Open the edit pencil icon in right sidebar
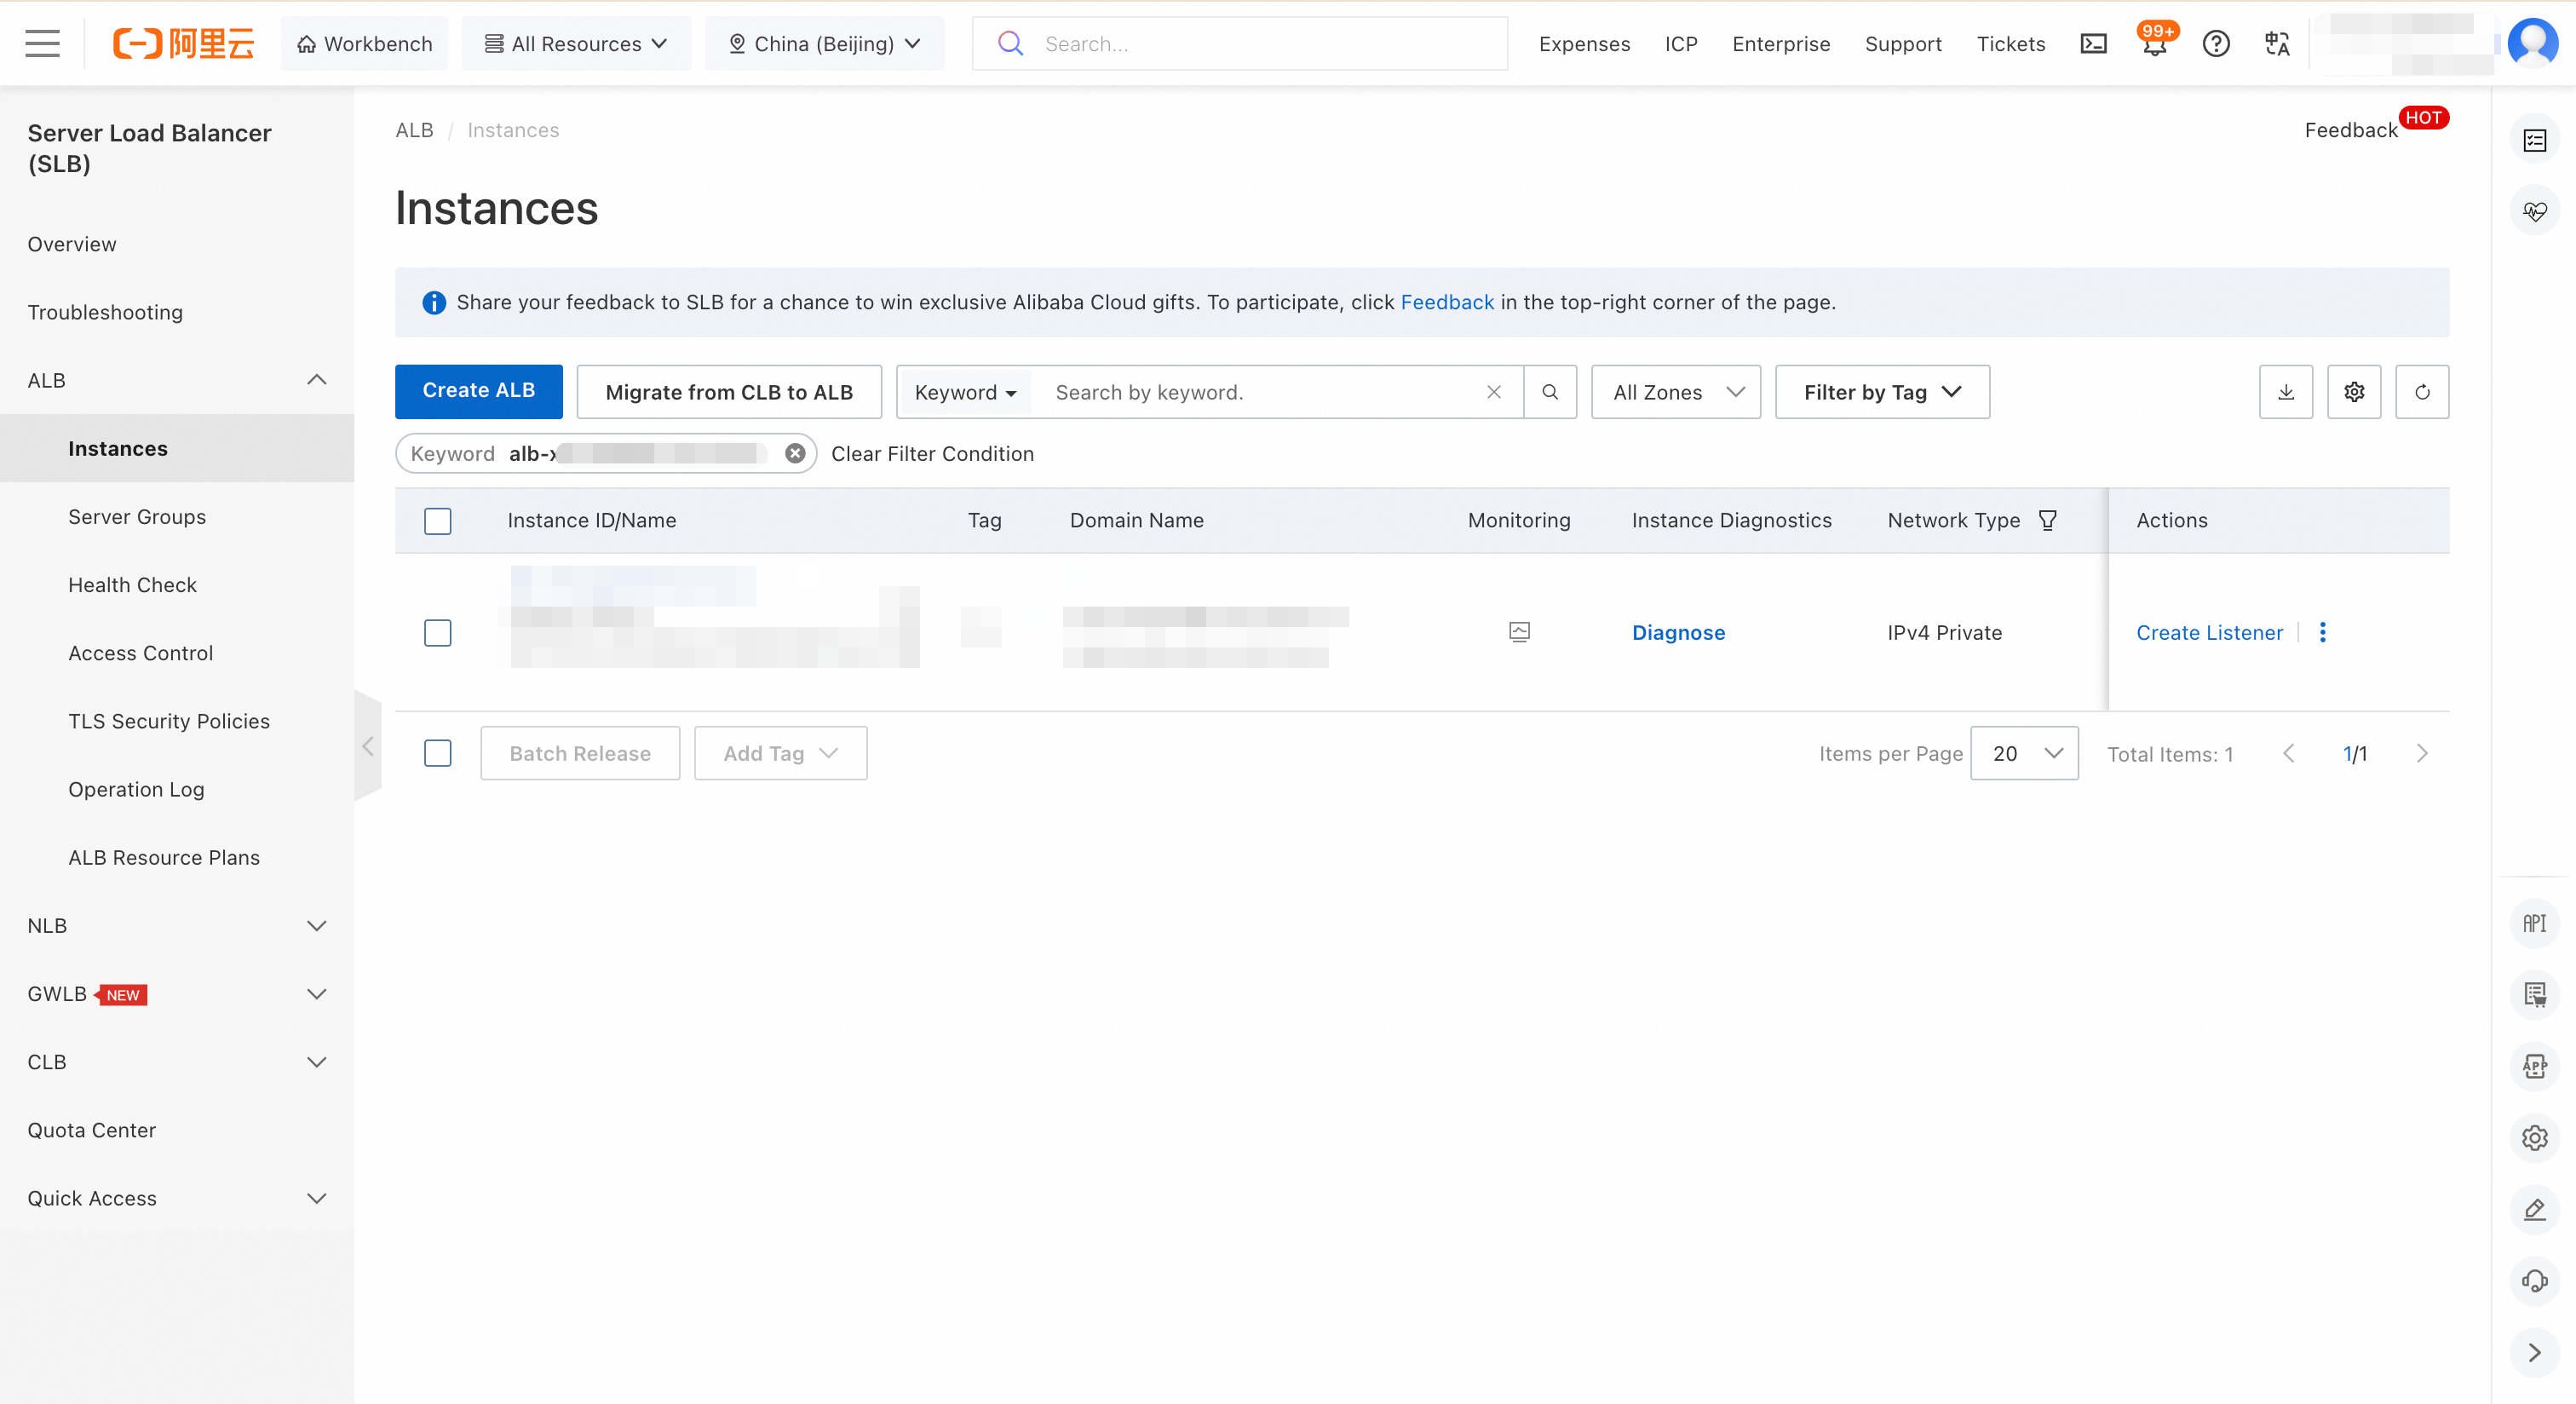The height and width of the screenshot is (1404, 2576). [x=2535, y=1209]
